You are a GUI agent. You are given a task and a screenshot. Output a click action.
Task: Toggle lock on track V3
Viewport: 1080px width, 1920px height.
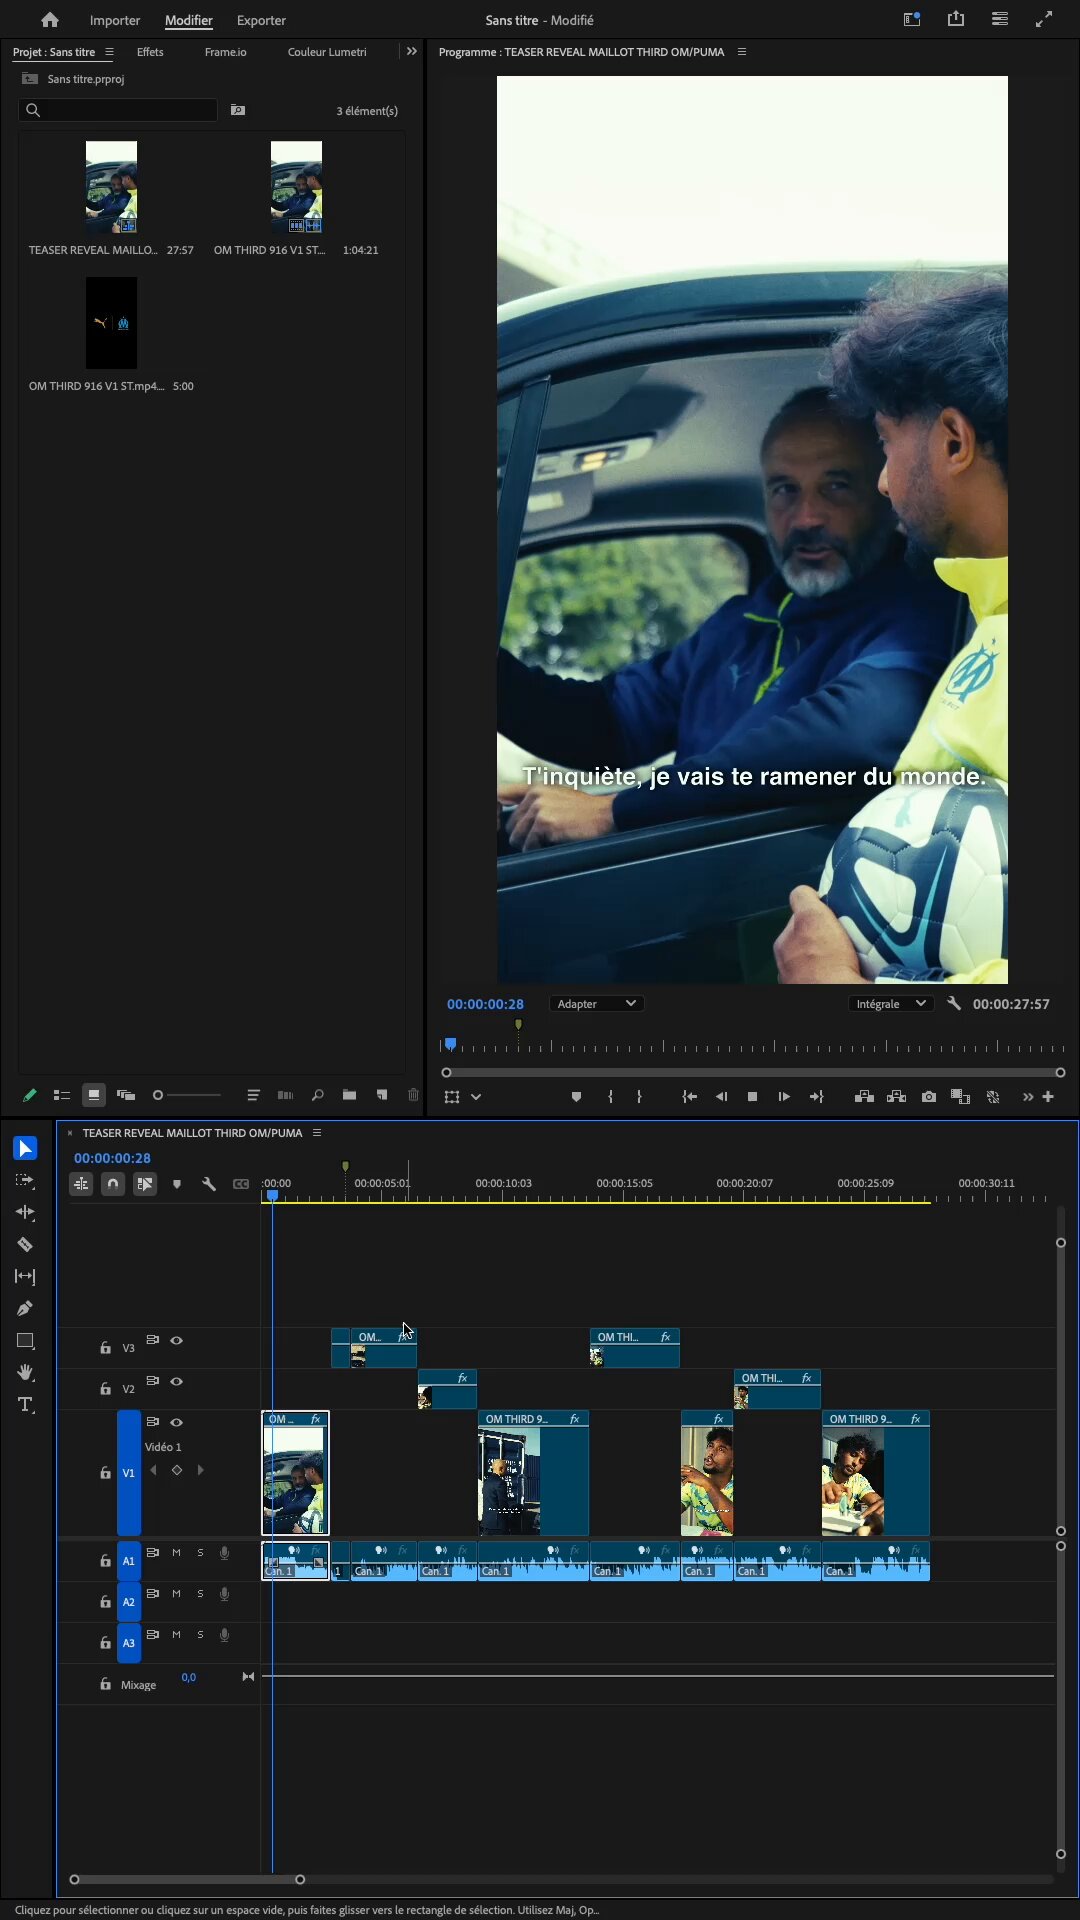(105, 1348)
